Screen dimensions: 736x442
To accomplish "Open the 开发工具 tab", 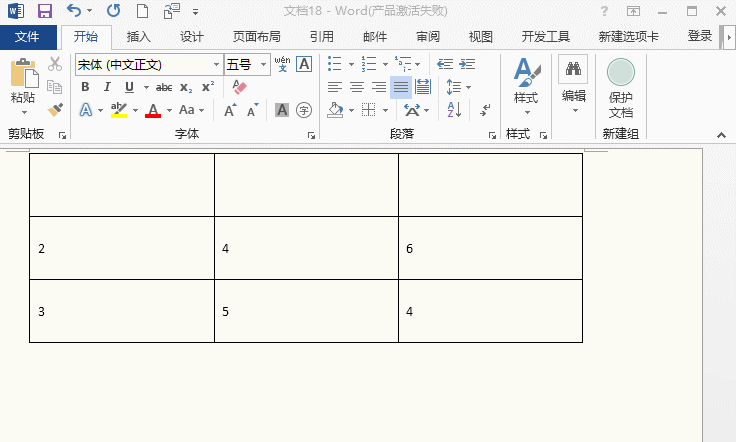I will point(545,37).
